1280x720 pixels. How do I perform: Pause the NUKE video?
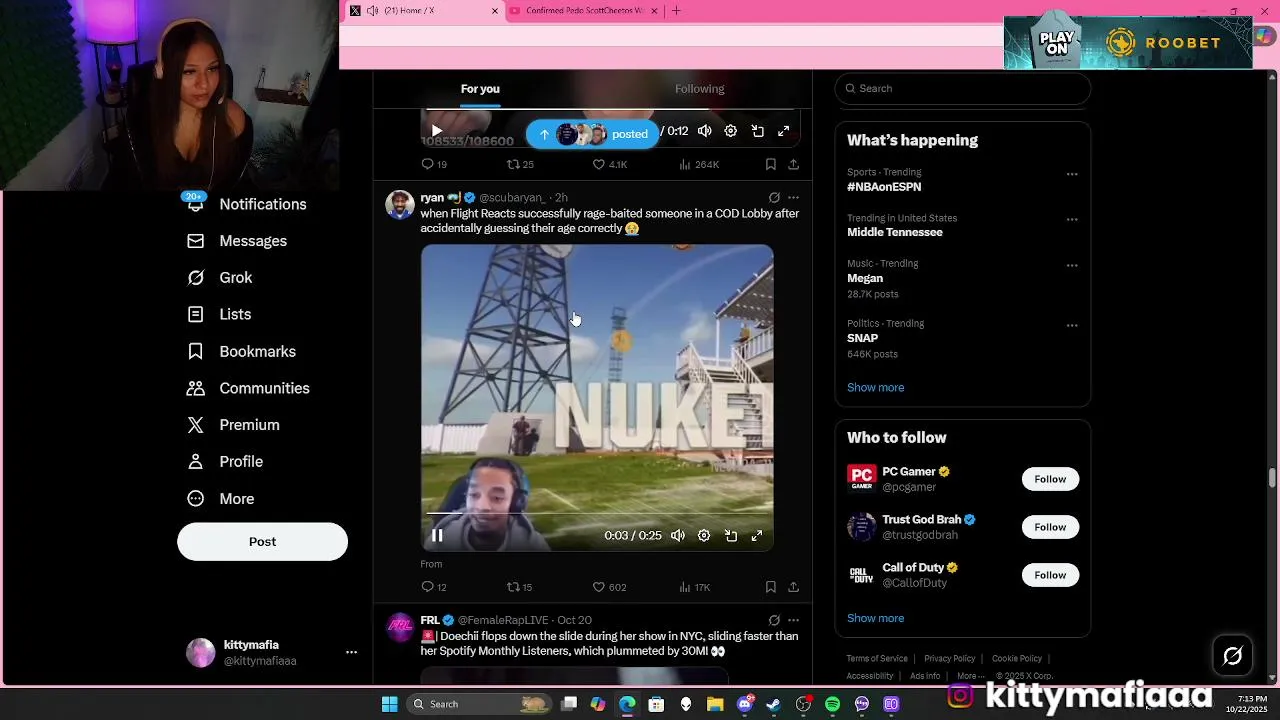437,536
